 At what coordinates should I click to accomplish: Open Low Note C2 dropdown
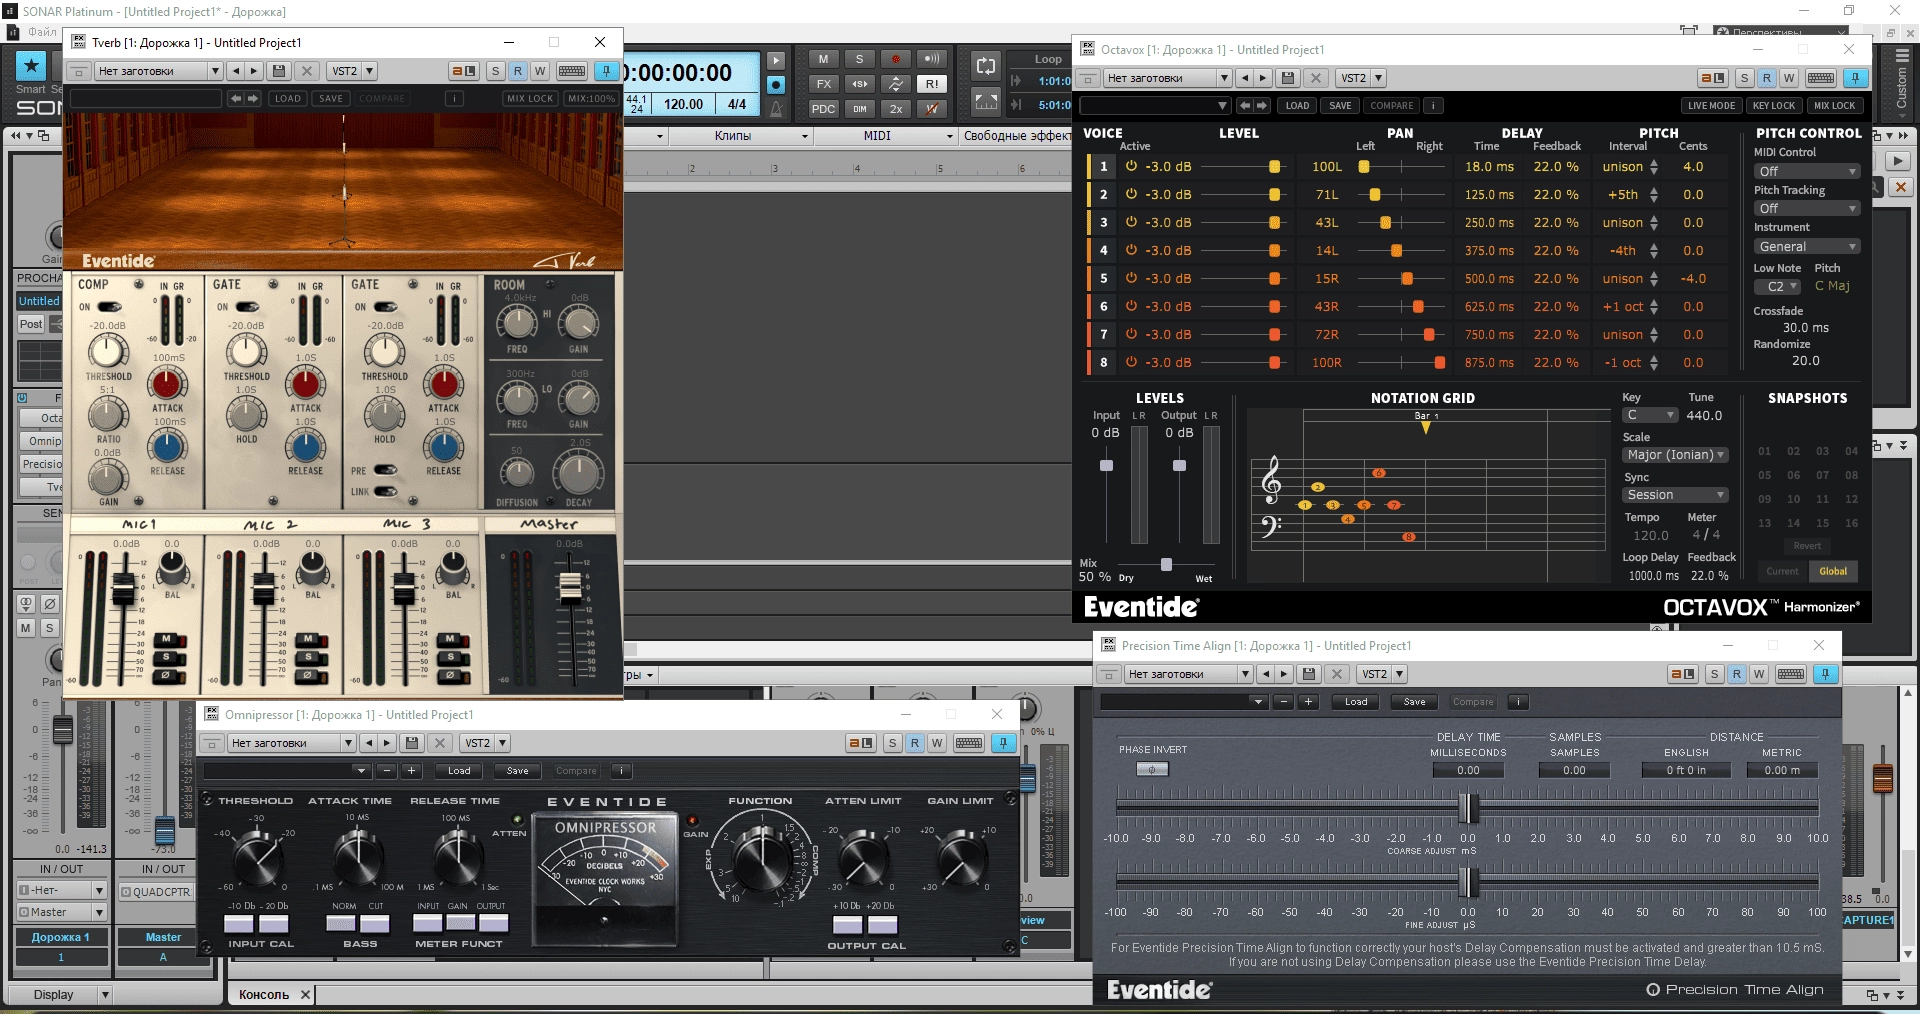tap(1777, 286)
